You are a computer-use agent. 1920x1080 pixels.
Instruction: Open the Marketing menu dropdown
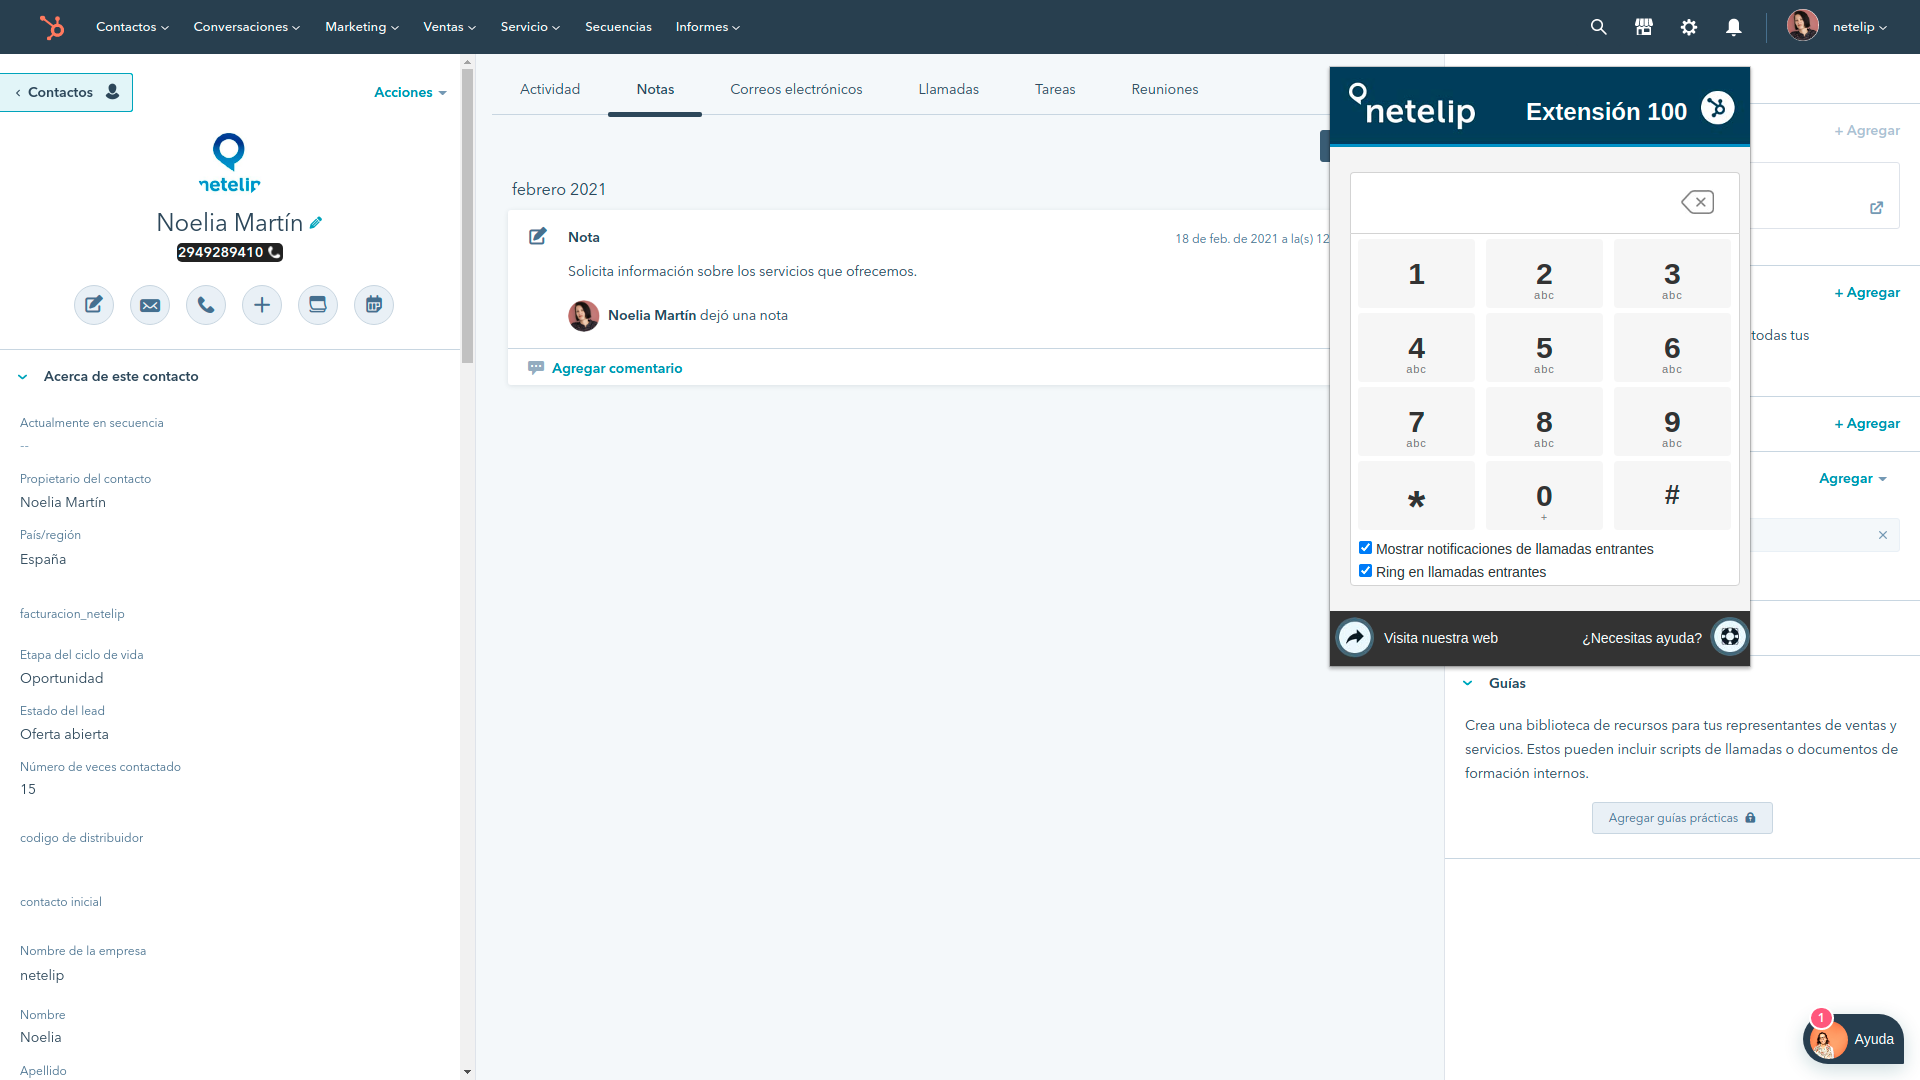362,27
